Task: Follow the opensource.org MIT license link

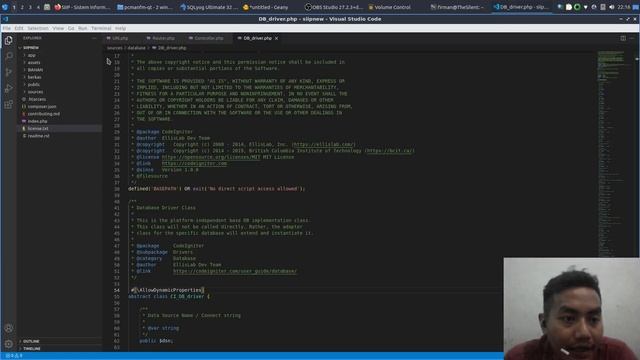Action: click(x=211, y=157)
